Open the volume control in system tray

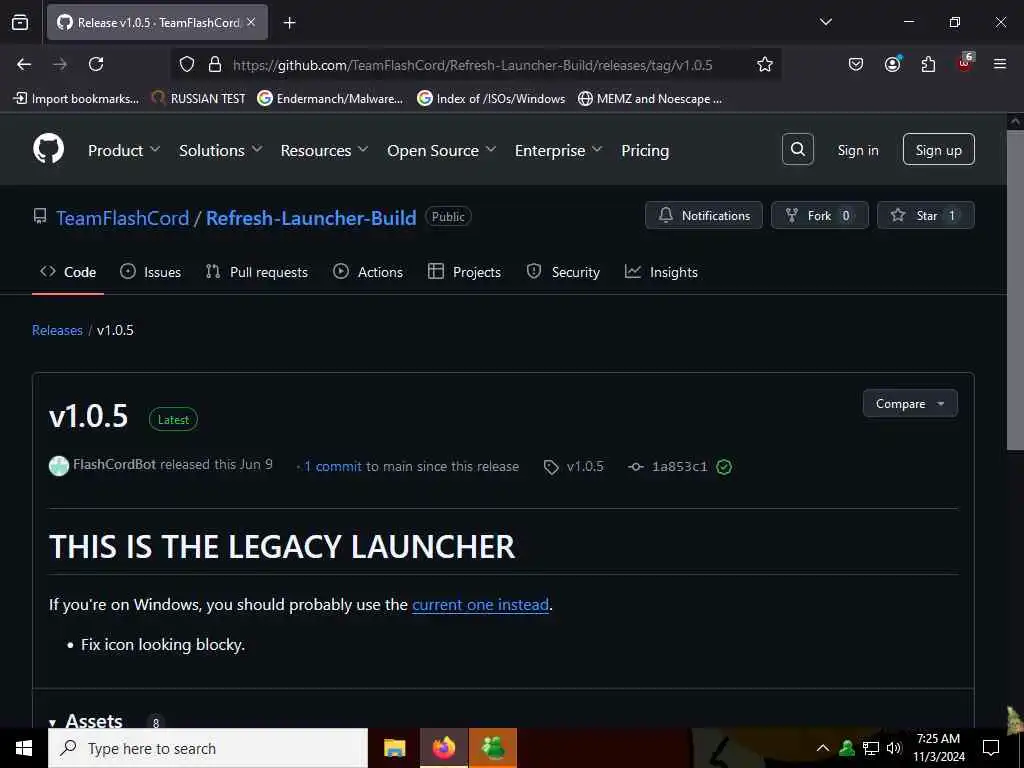[893, 748]
